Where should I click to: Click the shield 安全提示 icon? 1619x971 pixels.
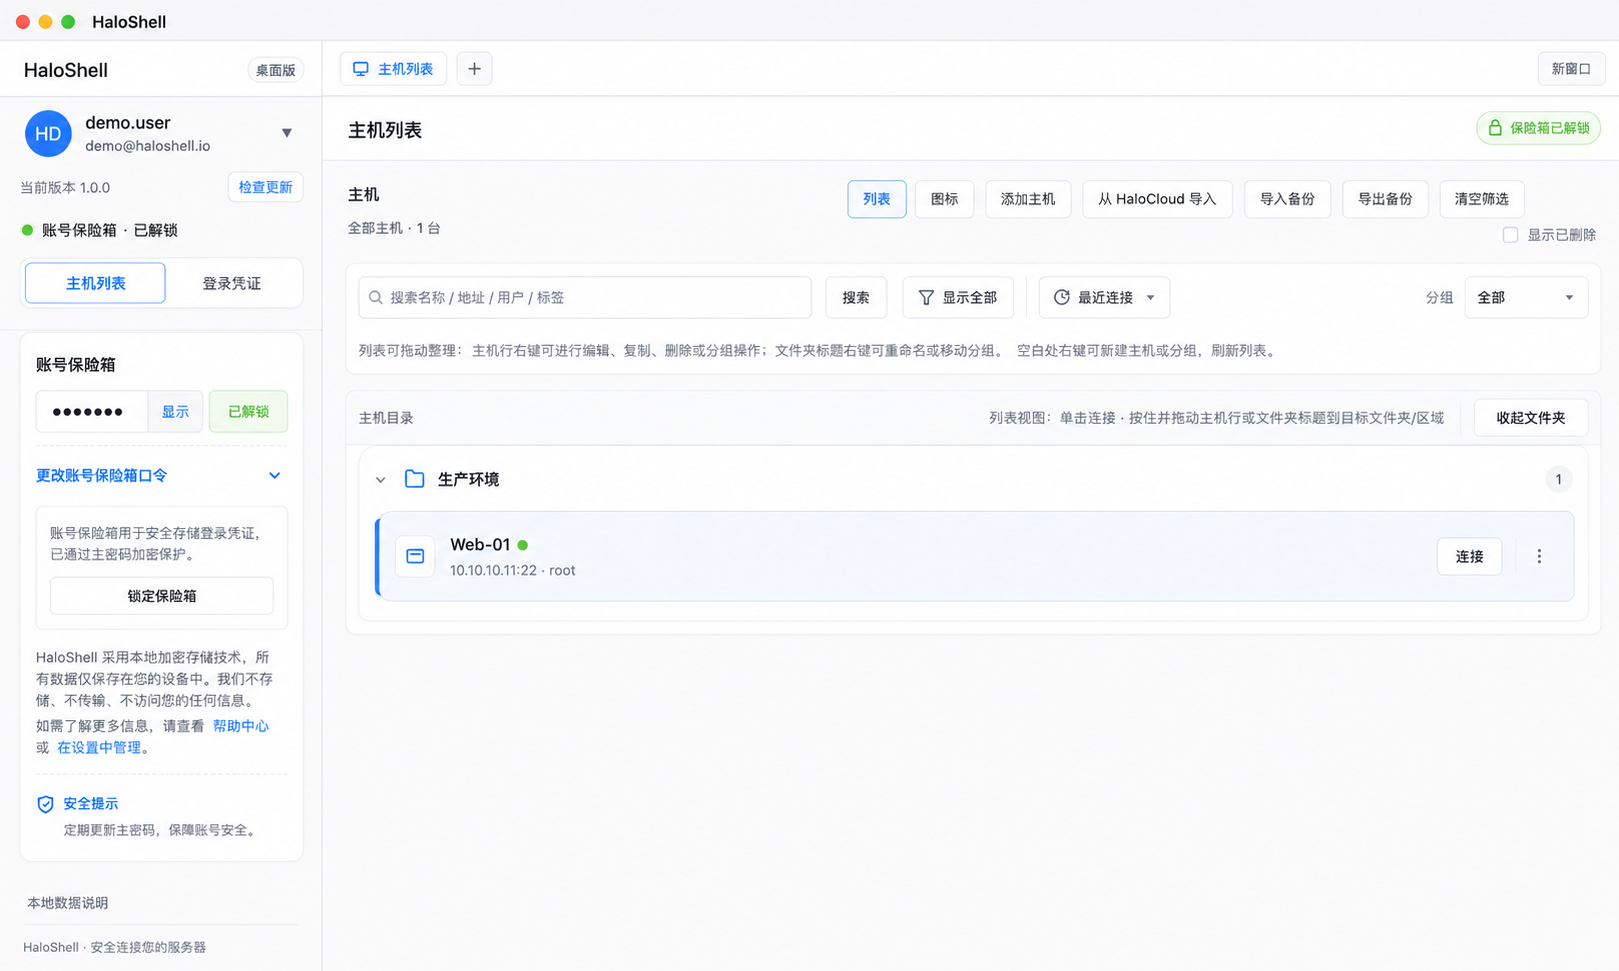coord(45,804)
